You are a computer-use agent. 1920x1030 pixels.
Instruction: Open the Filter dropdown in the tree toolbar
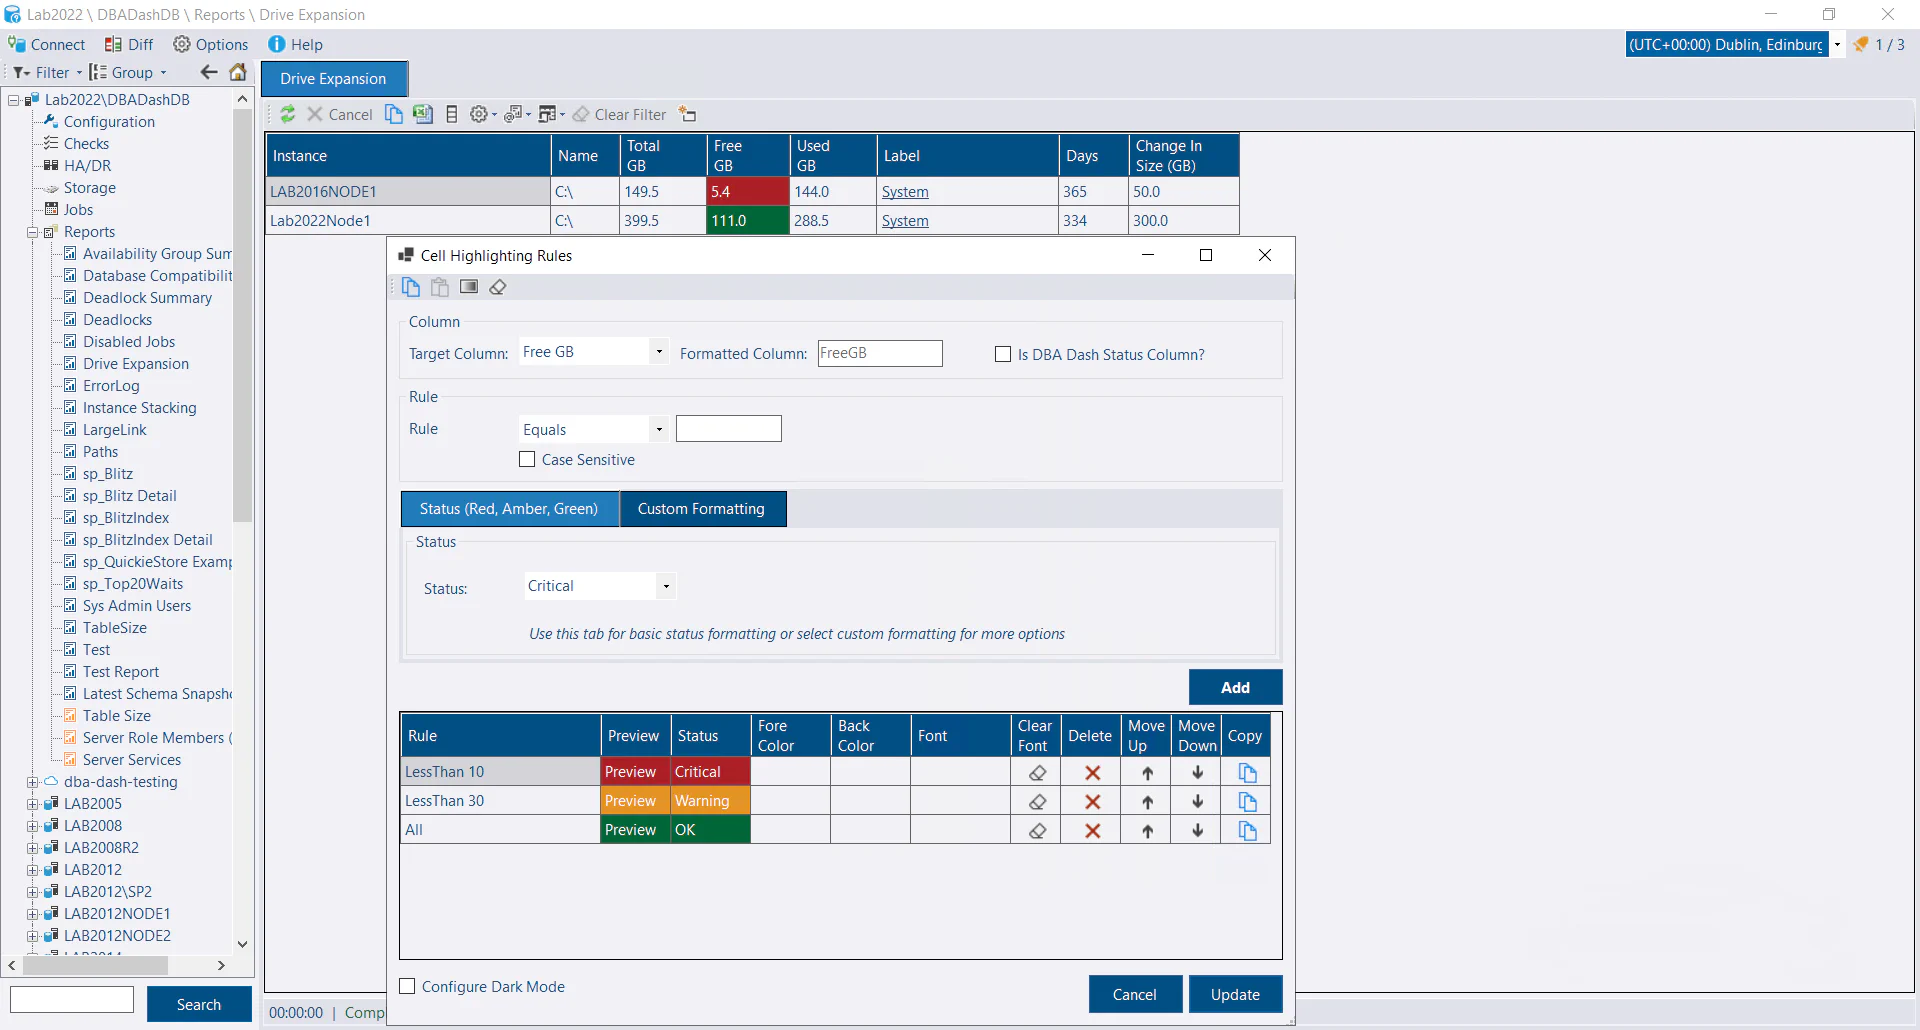pyautogui.click(x=47, y=72)
